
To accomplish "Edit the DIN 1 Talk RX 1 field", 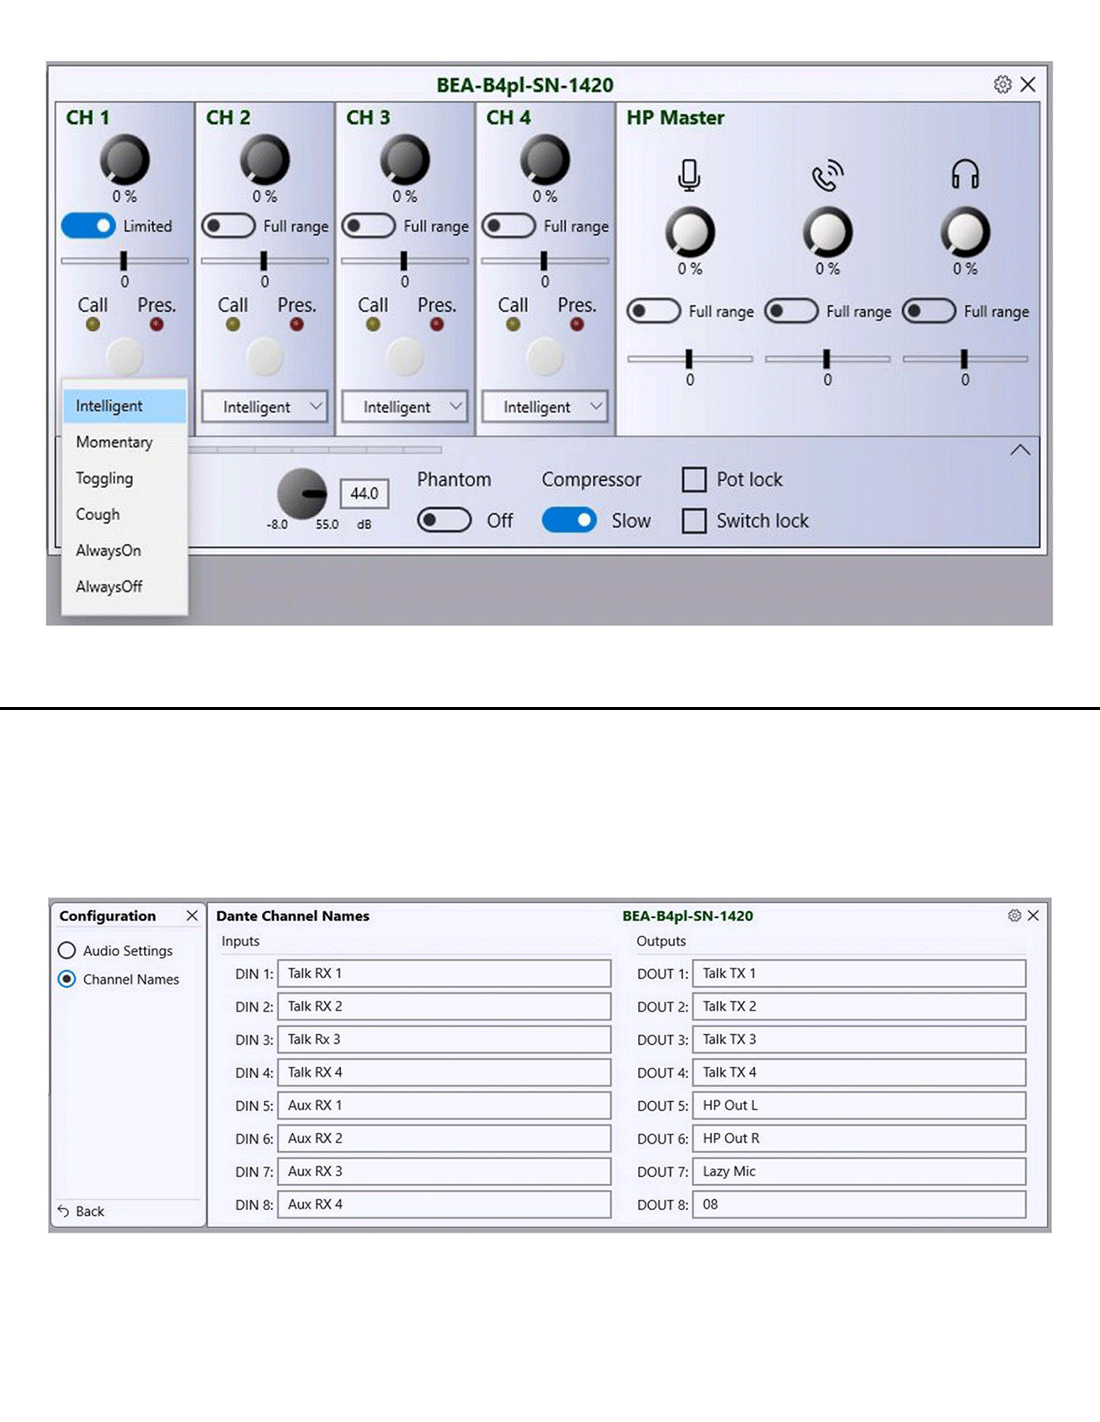I will point(444,973).
